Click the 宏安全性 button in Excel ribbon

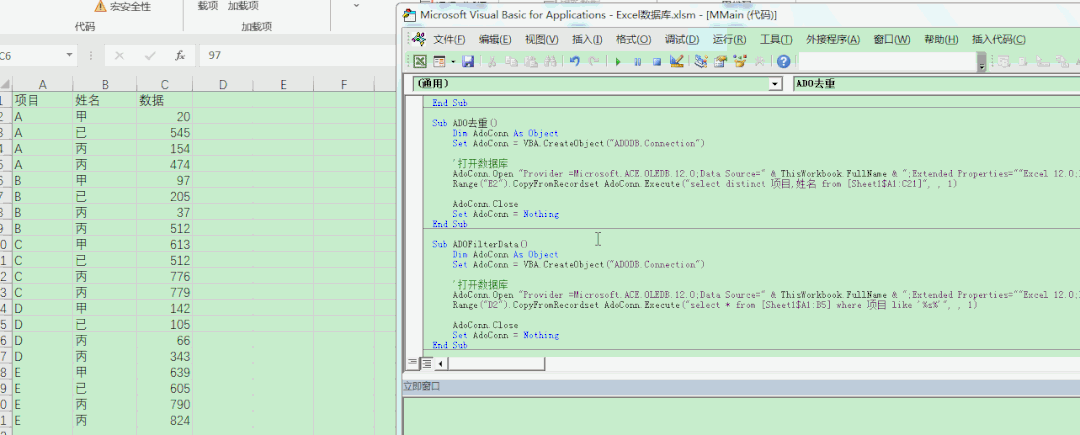point(123,6)
